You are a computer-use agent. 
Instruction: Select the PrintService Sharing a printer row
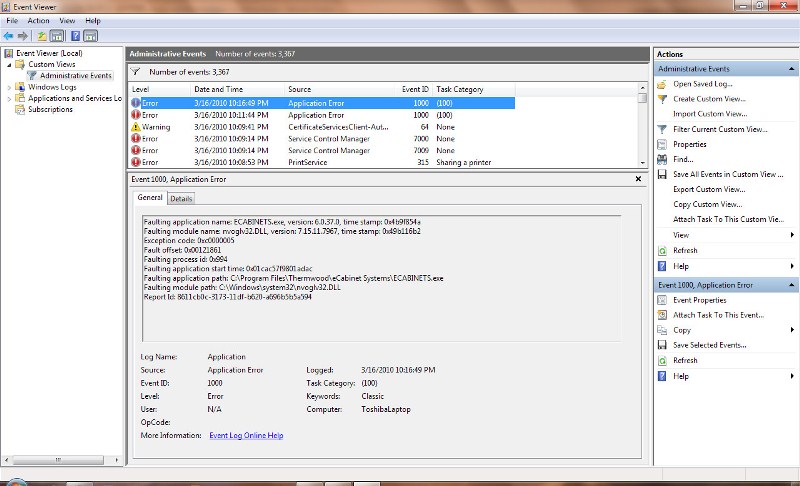point(321,162)
